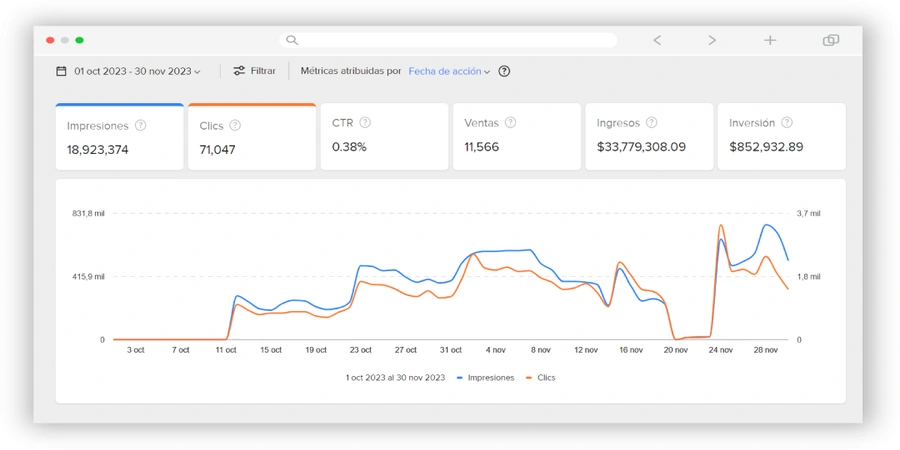
Task: Toggle the Clics legend entry
Action: [x=540, y=378]
